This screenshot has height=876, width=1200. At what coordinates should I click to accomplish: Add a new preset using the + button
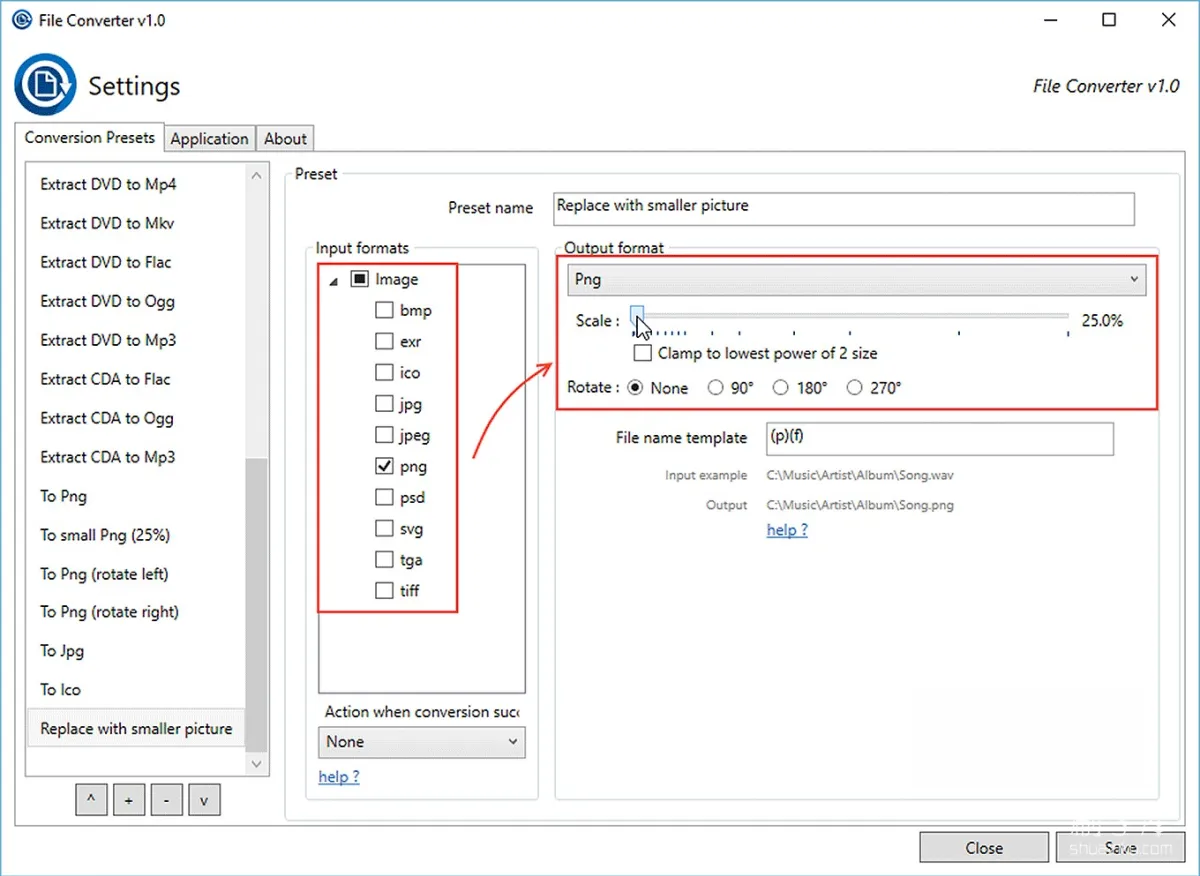pyautogui.click(x=128, y=799)
